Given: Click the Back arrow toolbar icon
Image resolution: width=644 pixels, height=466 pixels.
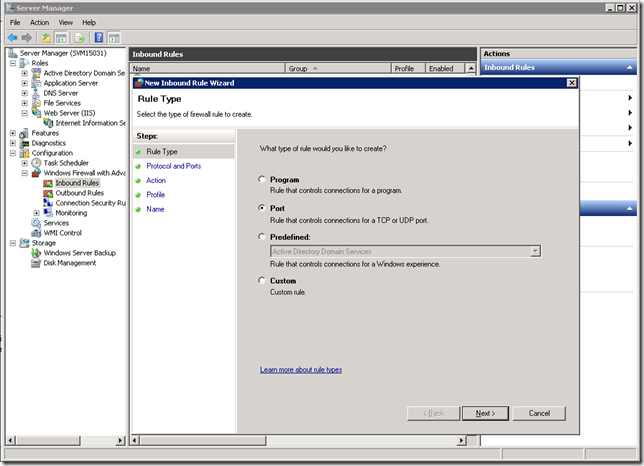Looking at the screenshot, I should point(13,38).
